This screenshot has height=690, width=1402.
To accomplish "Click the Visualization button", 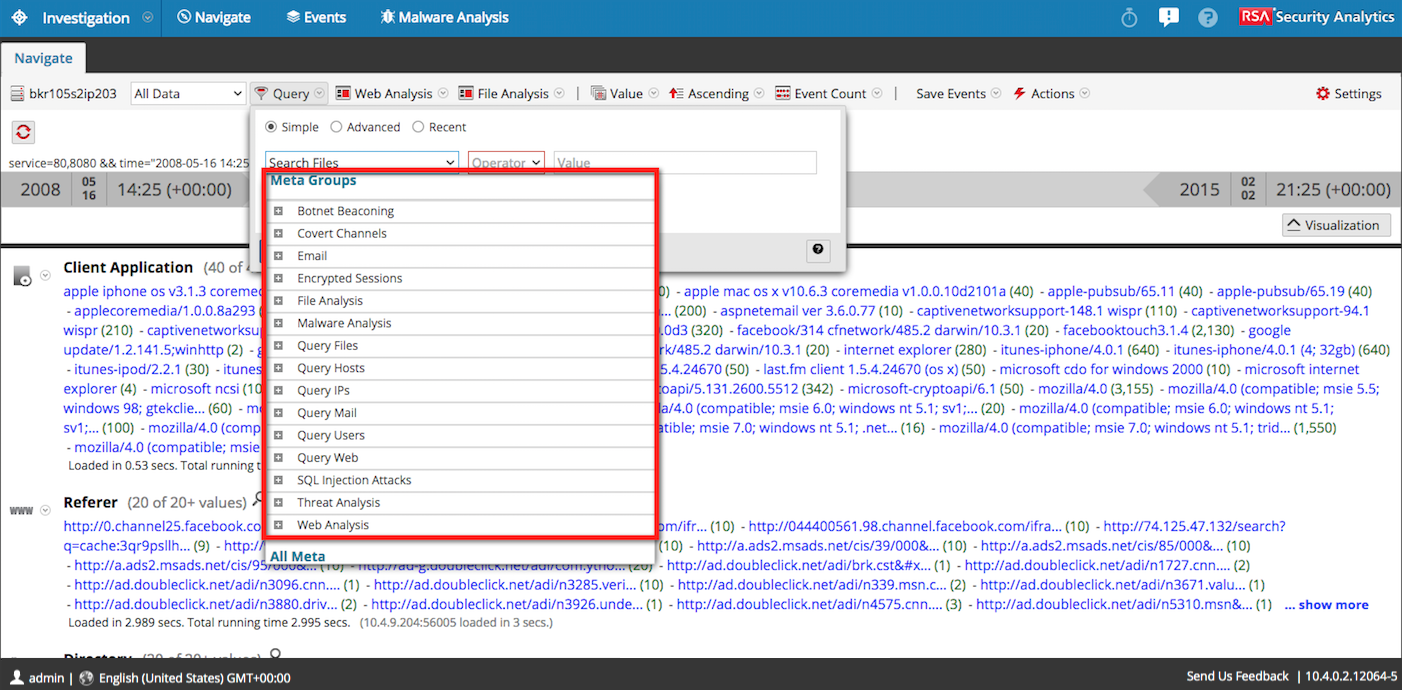I will pyautogui.click(x=1336, y=225).
